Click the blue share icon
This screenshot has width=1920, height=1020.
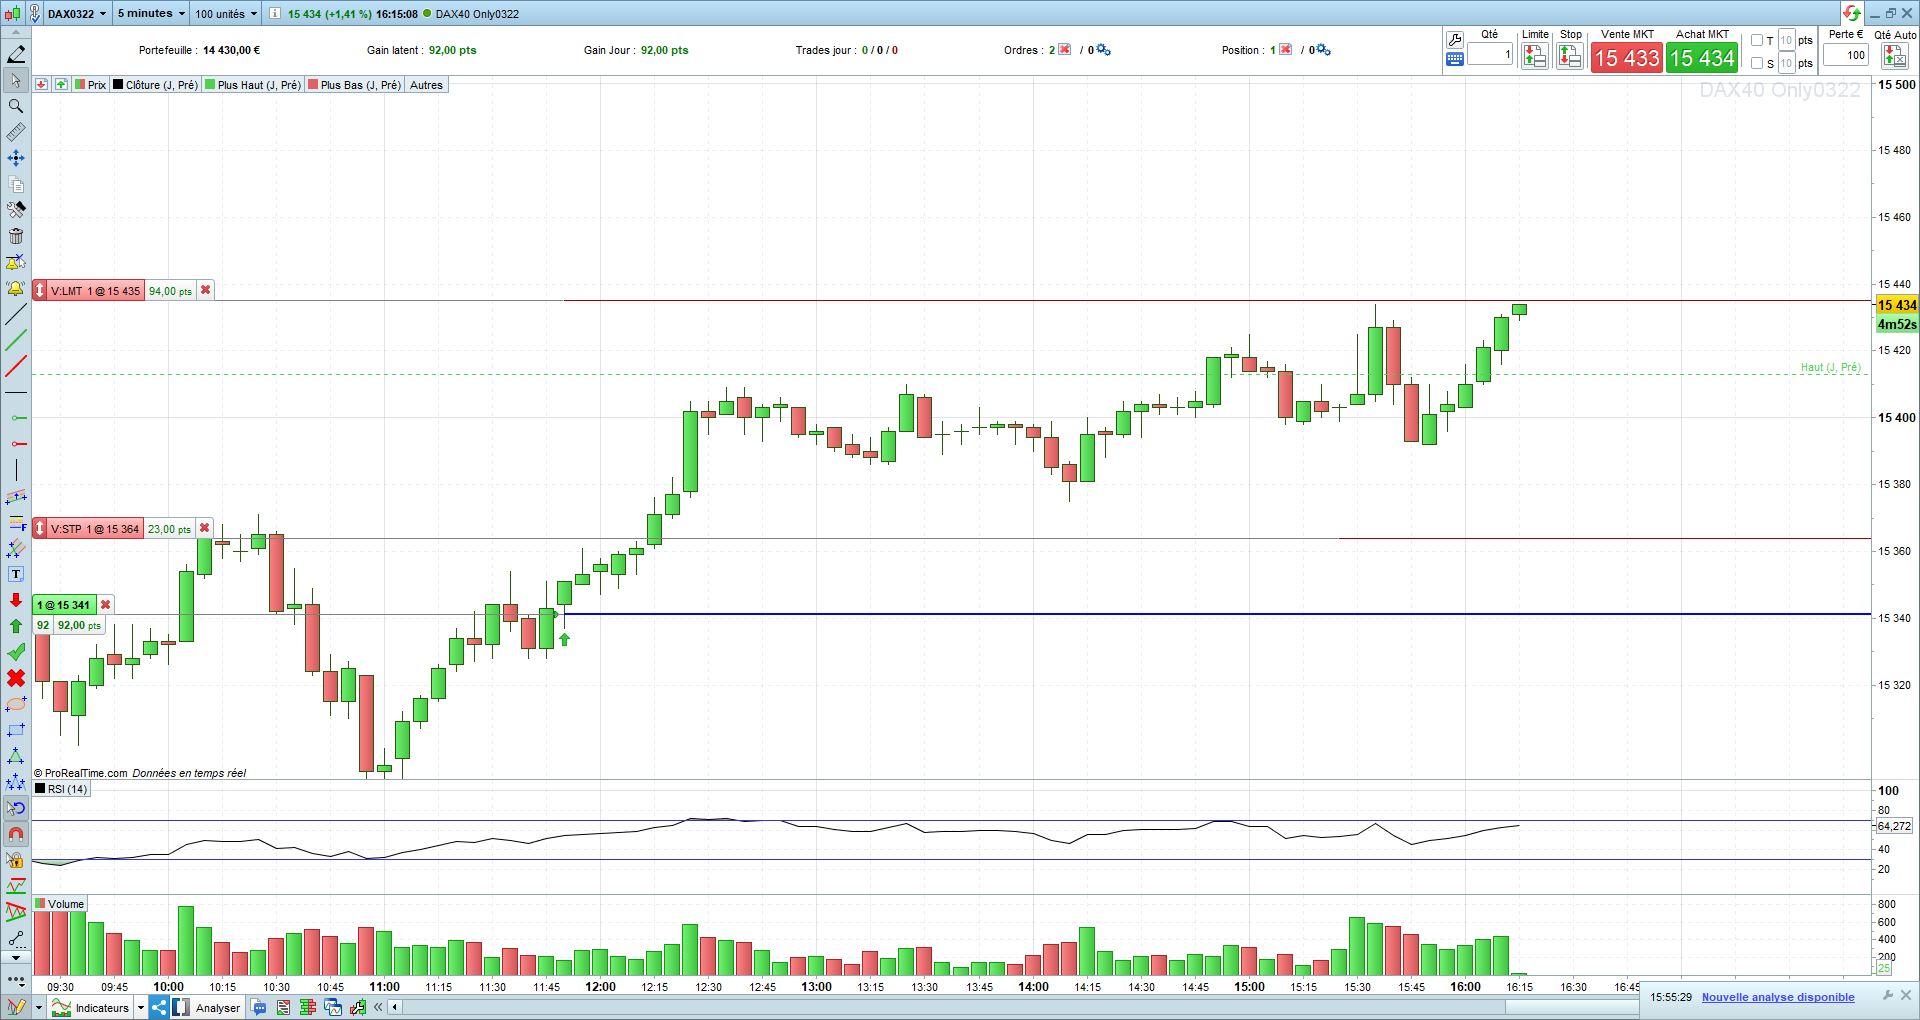159,1007
